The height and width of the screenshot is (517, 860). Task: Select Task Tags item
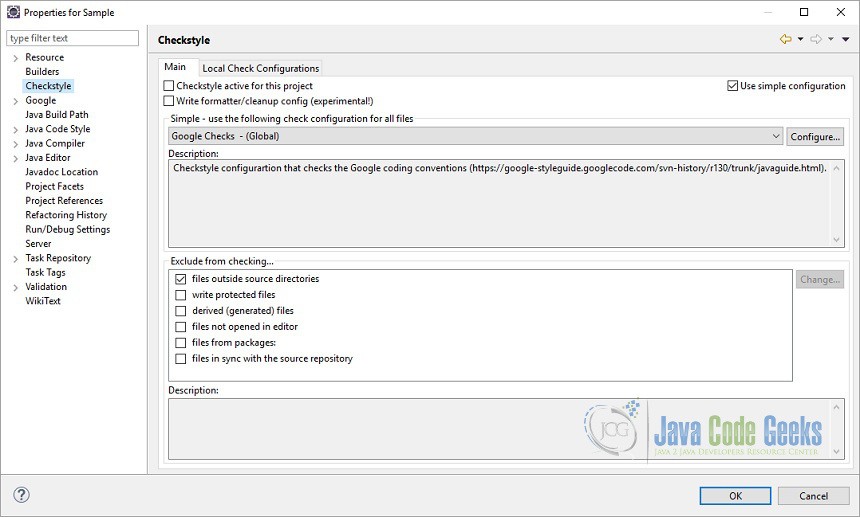point(45,272)
